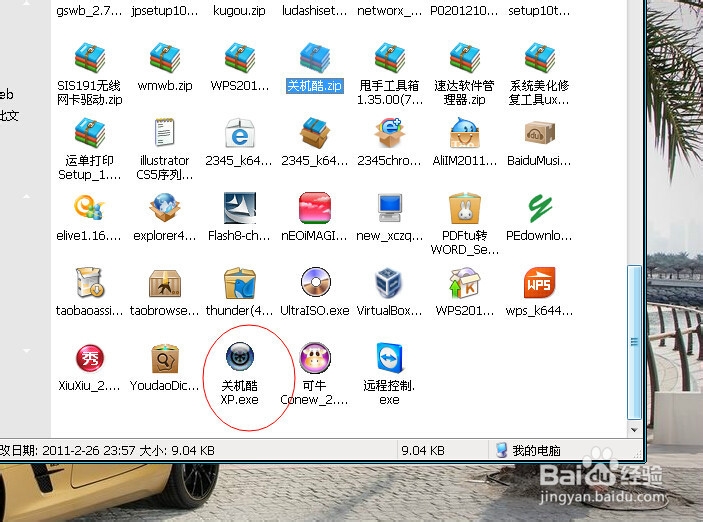The width and height of the screenshot is (703, 522).
Task: Select the 2345chro... installer icon
Action: [390, 133]
